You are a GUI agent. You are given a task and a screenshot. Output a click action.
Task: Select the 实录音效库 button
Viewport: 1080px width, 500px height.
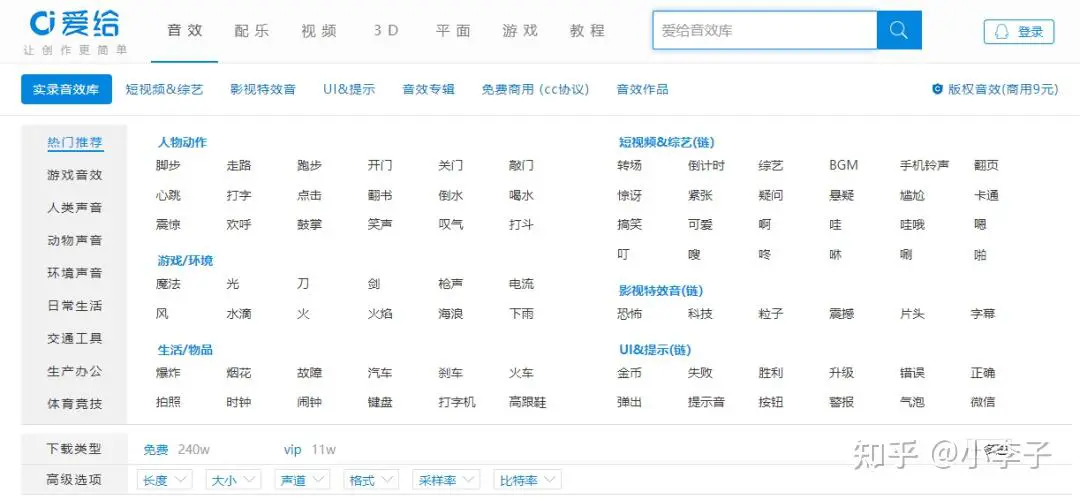tap(66, 90)
